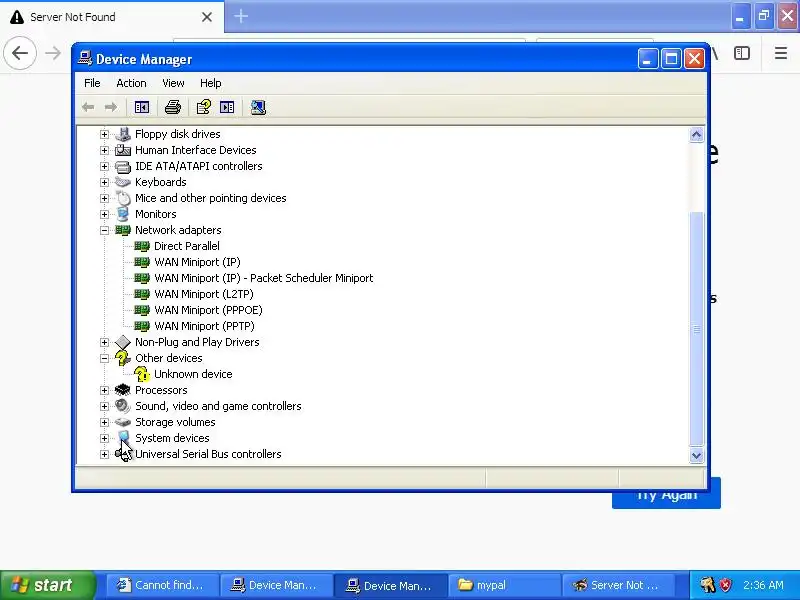
Task: Click the Print toolbar icon
Action: point(172,107)
